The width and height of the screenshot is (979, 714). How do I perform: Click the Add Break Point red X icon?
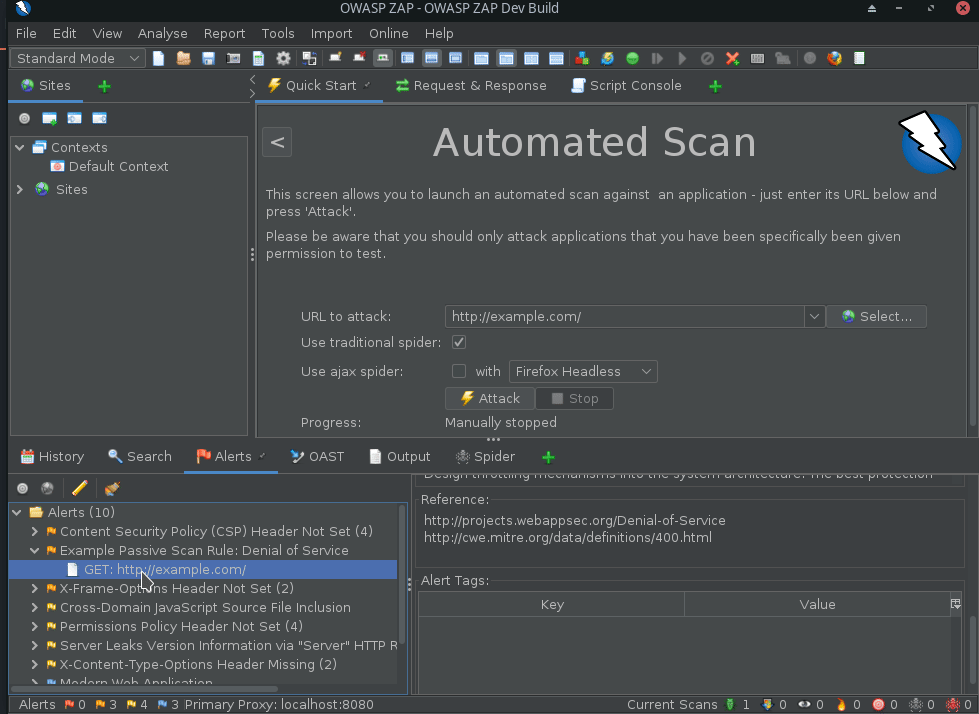click(732, 59)
